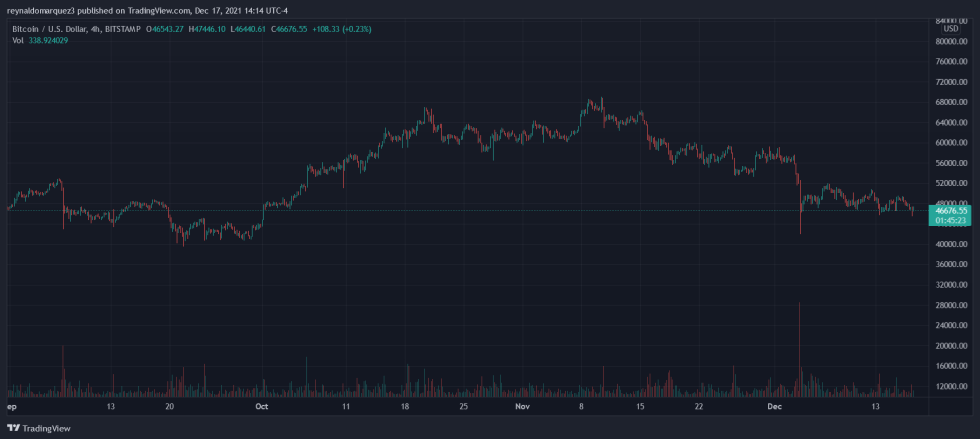Click the 28000.00 price axis label
The image size is (980, 439).
951,305
